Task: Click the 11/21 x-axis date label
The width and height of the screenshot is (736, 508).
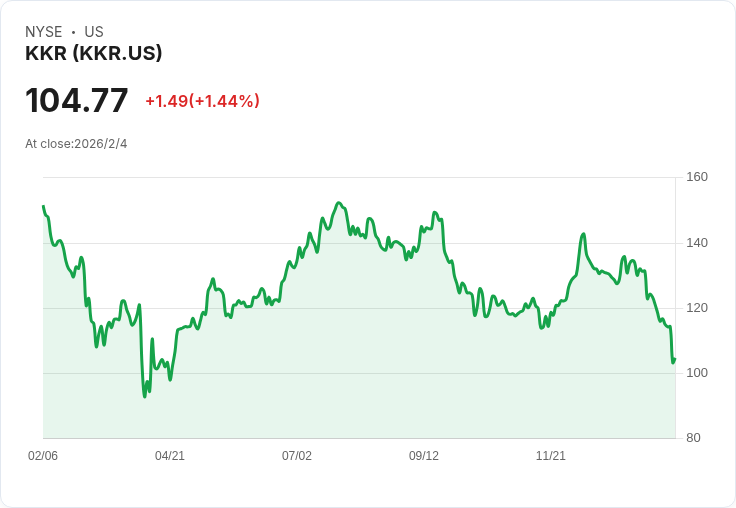Action: pos(551,455)
